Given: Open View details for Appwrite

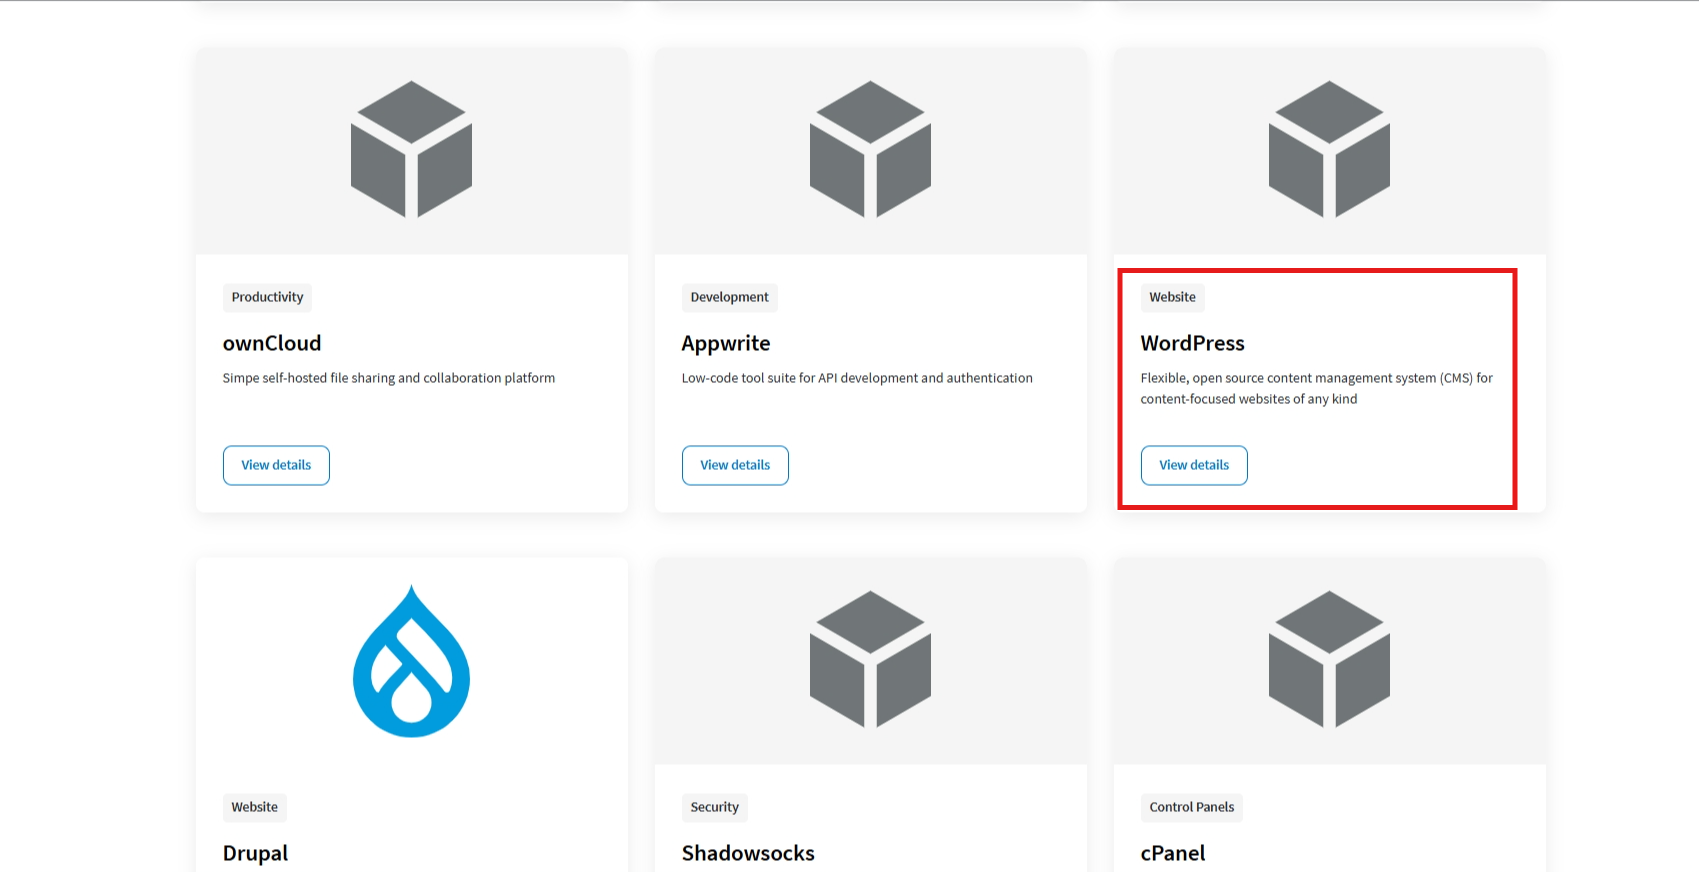Looking at the screenshot, I should pos(735,465).
